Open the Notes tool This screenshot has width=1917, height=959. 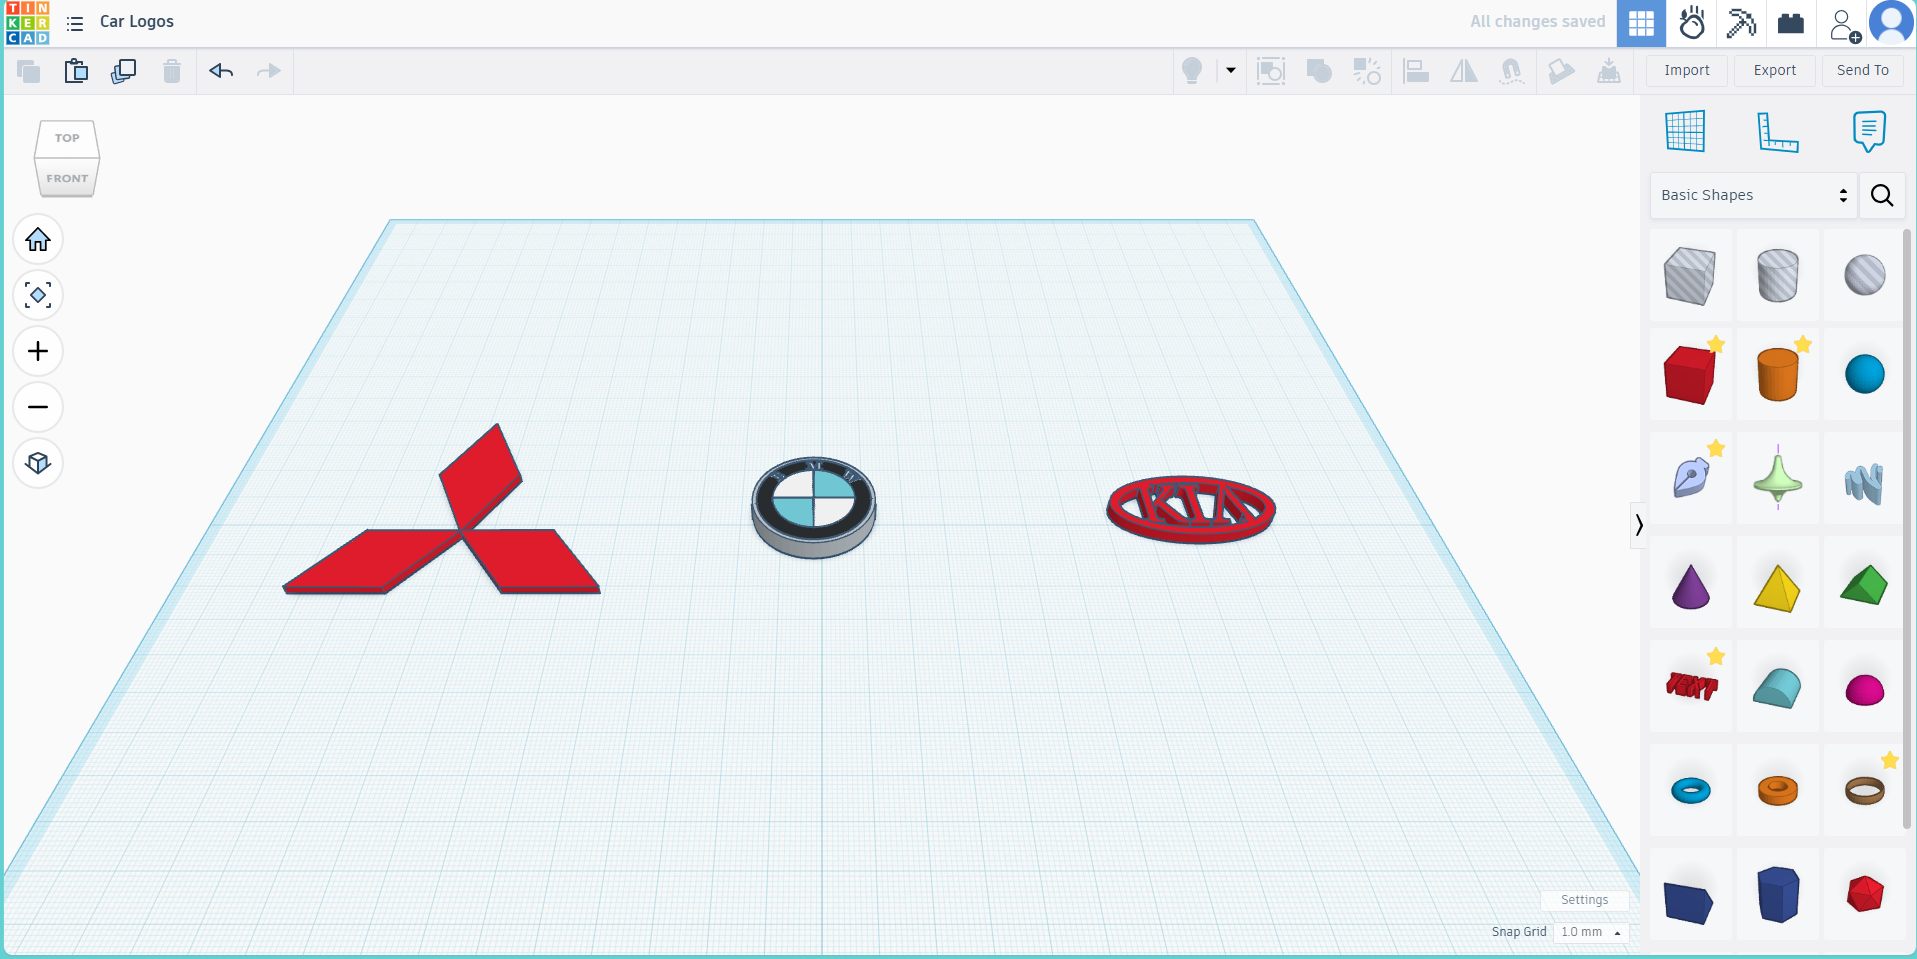tap(1869, 131)
